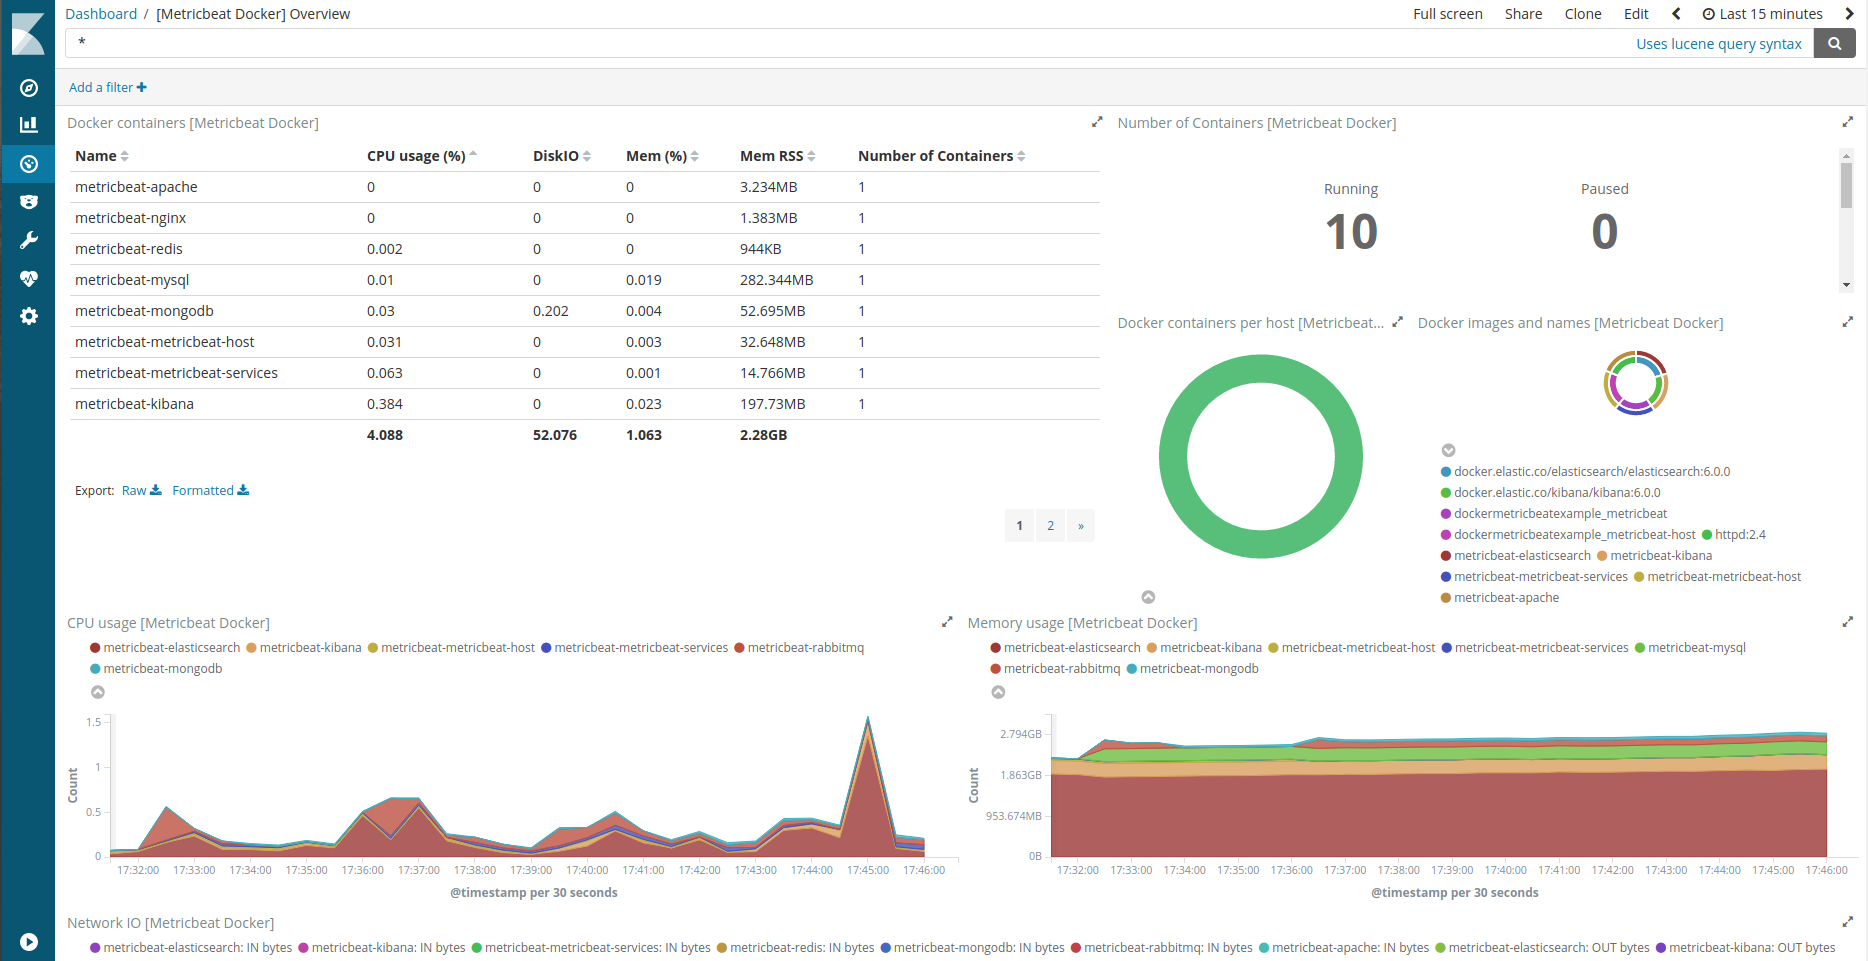Toggle metricbeat-mysql in the Memory usage legend
This screenshot has height=961, width=1868.
pyautogui.click(x=1690, y=648)
